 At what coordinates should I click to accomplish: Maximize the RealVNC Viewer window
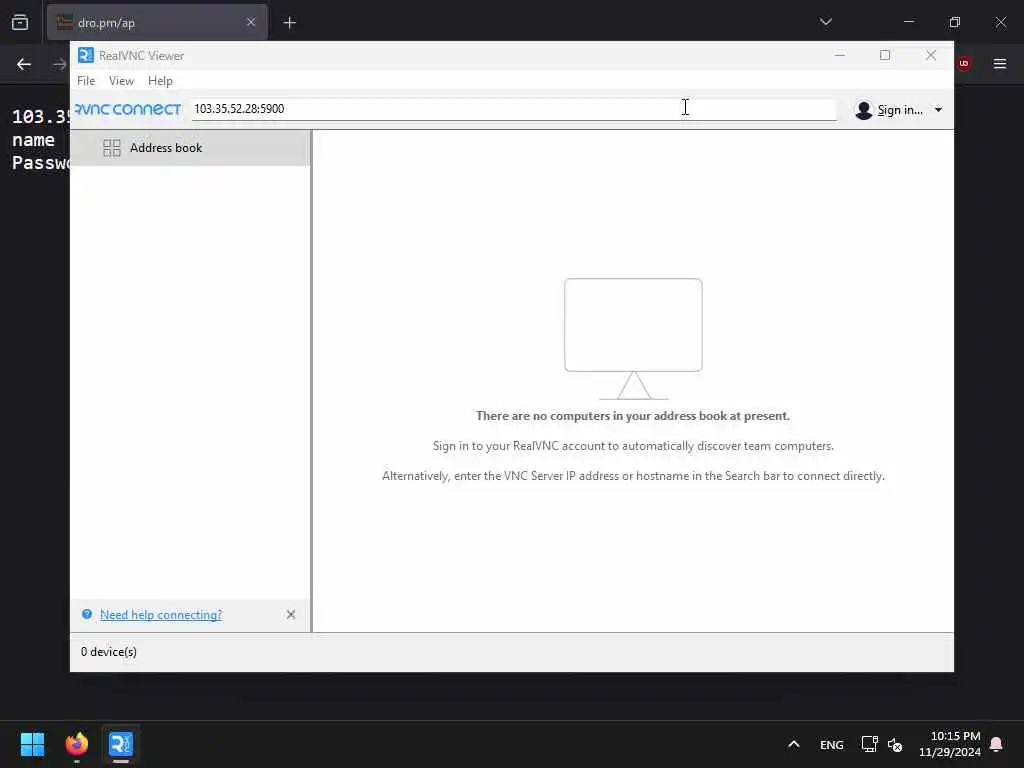pos(885,56)
